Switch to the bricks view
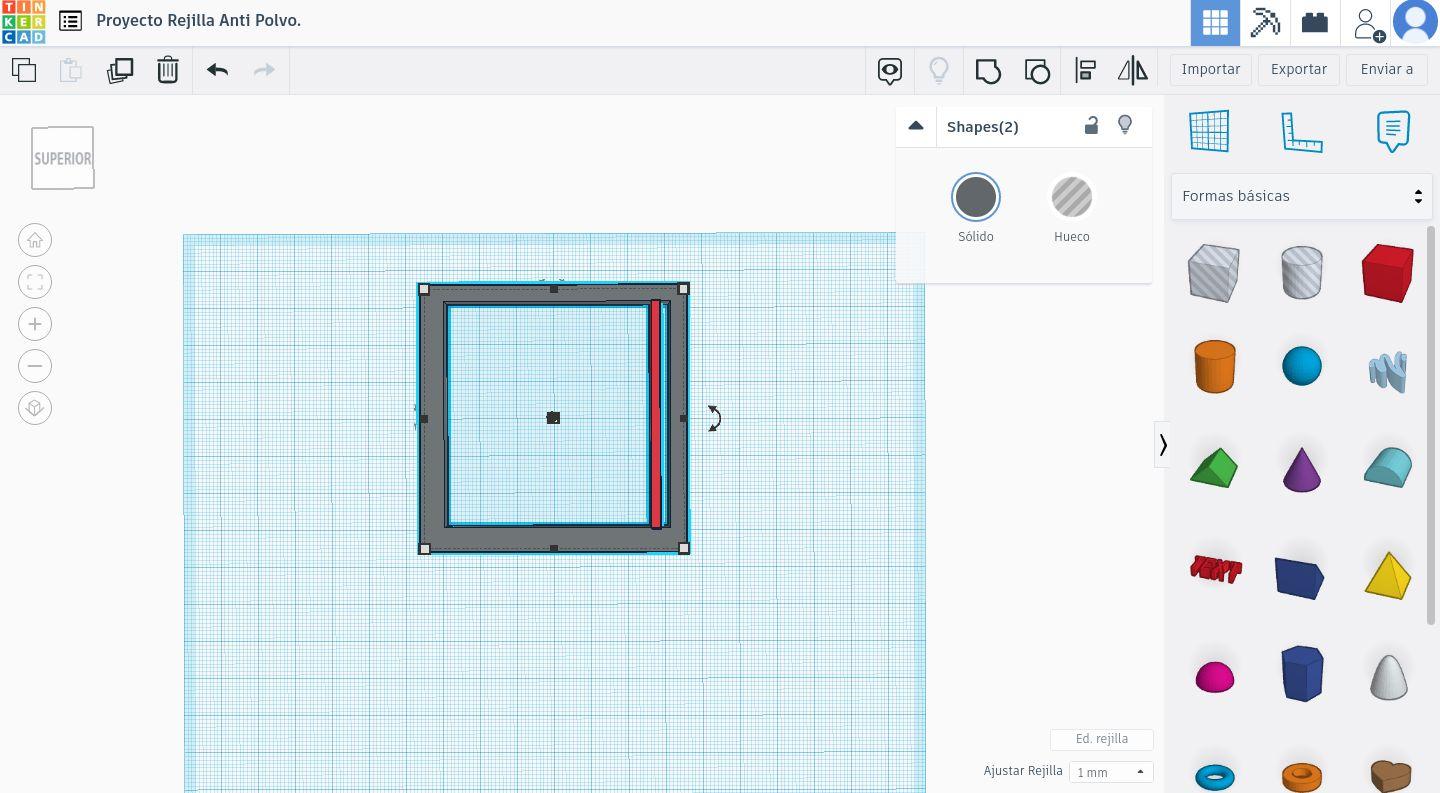 (x=1314, y=22)
